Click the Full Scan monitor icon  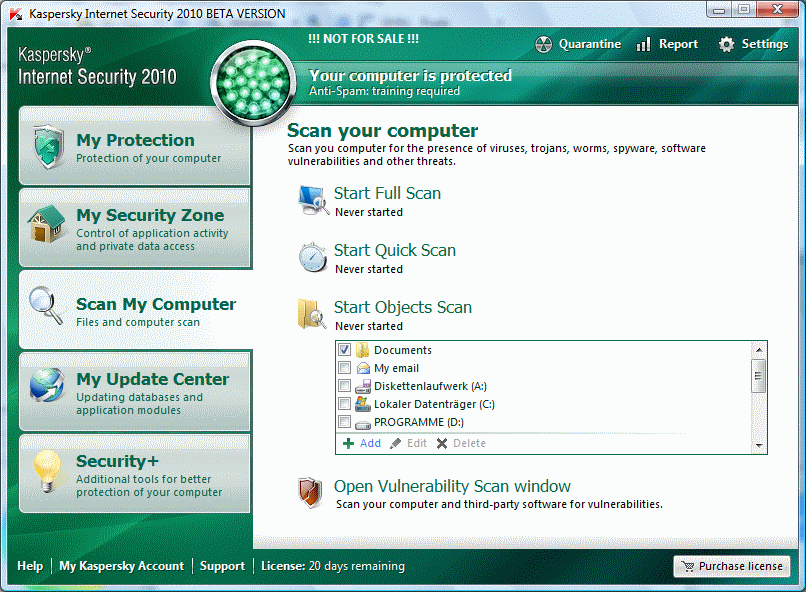pos(314,200)
